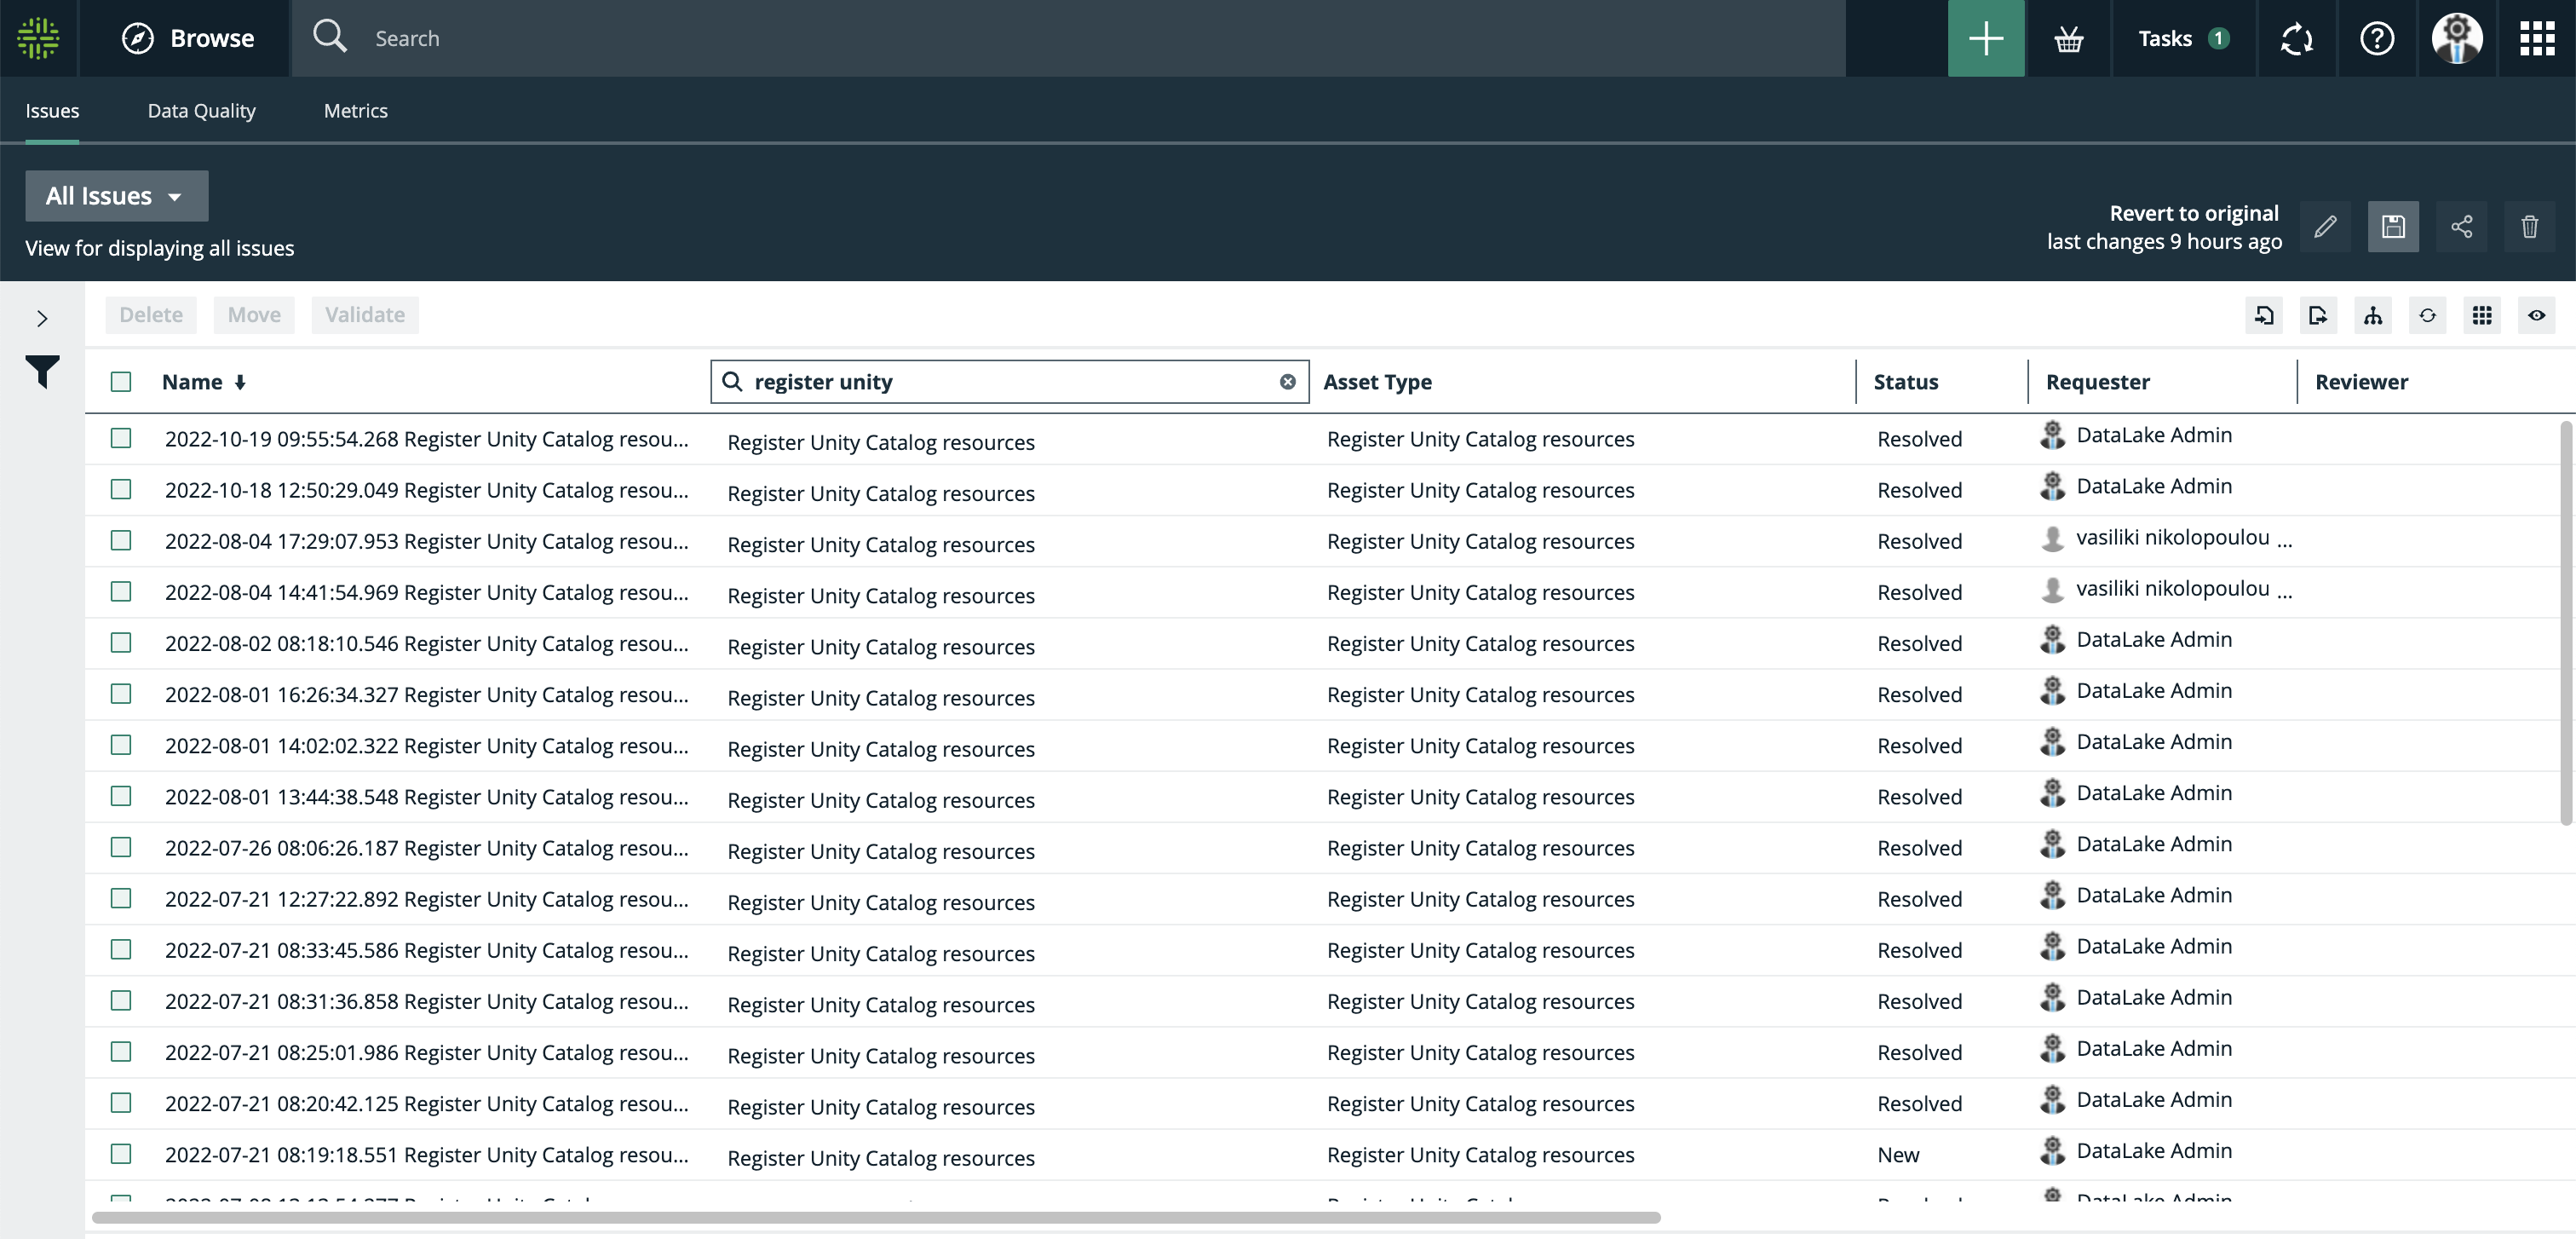Click the 'register unity' column filter field
This screenshot has height=1239, width=2576.
[1009, 382]
